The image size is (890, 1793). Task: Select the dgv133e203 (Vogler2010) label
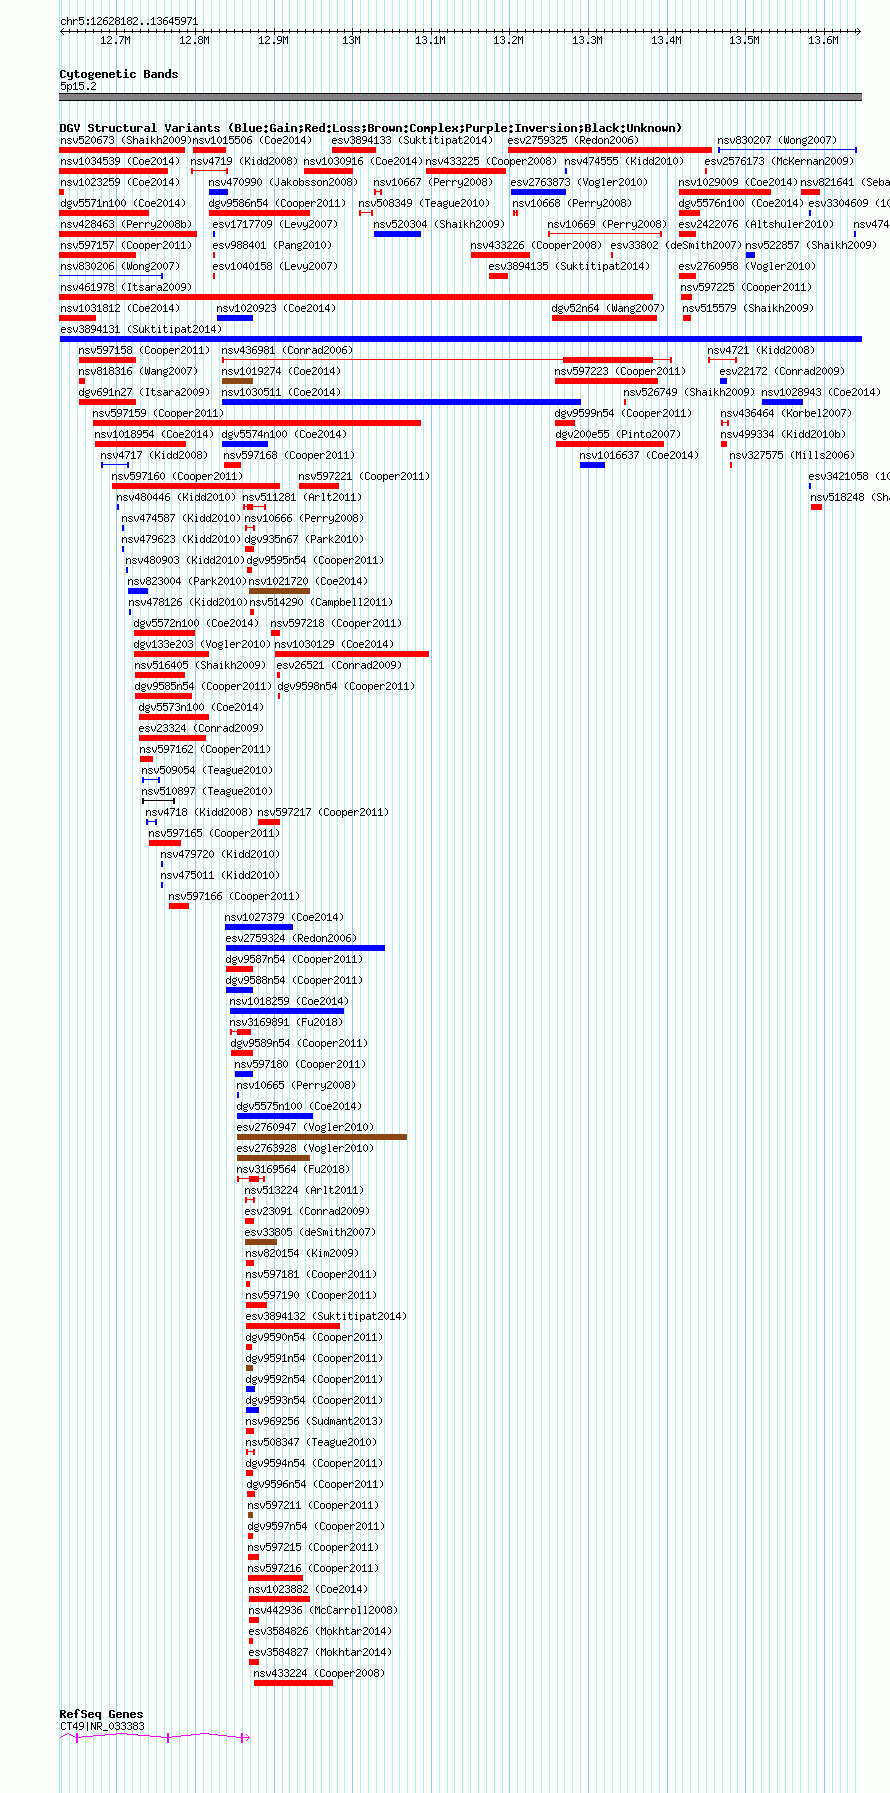pyautogui.click(x=202, y=644)
